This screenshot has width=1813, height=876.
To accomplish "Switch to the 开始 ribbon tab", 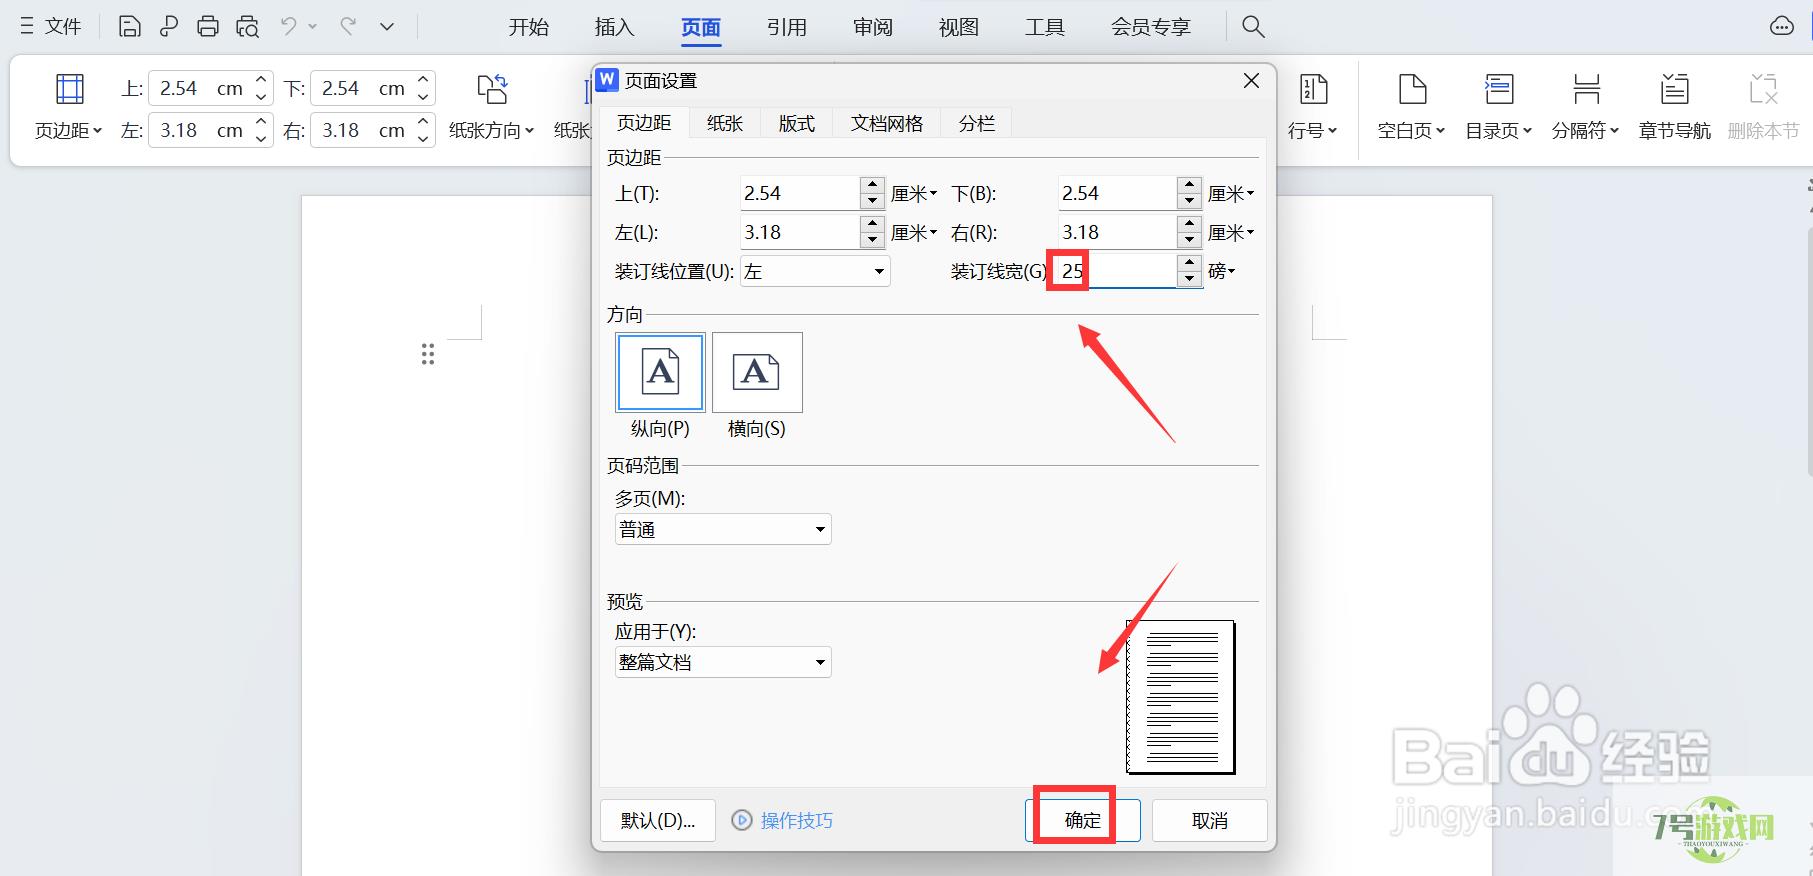I will (x=528, y=27).
